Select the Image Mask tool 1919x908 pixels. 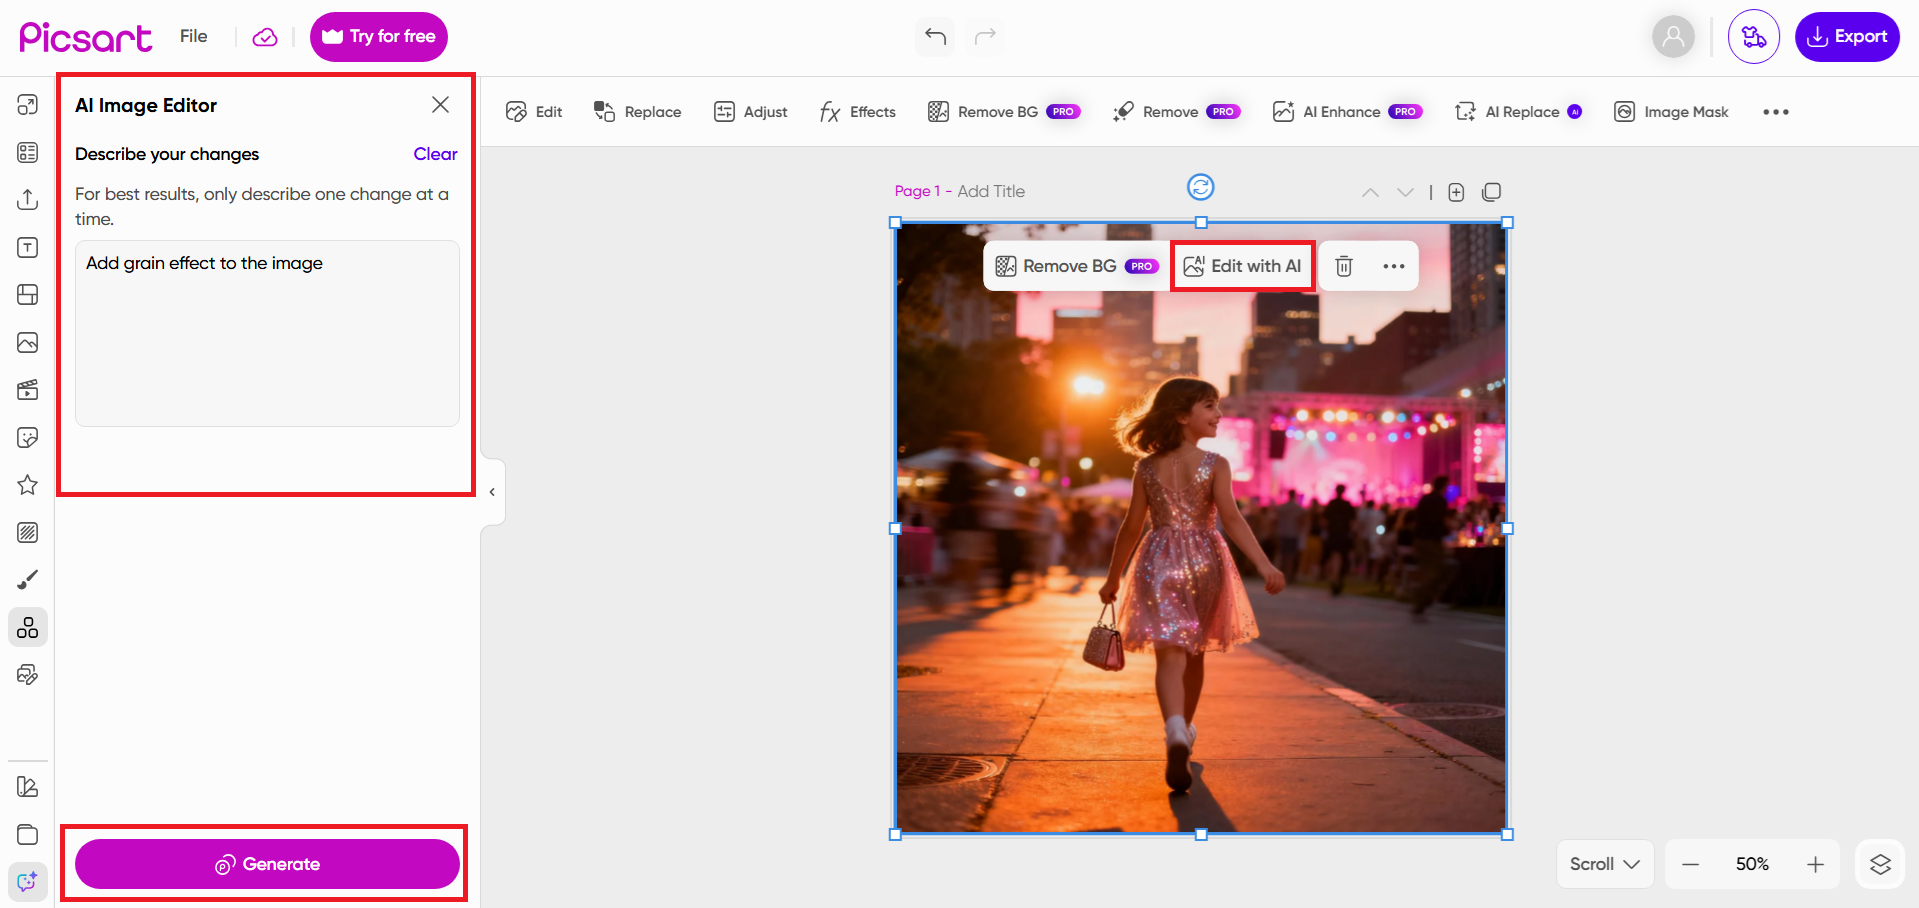1670,111
